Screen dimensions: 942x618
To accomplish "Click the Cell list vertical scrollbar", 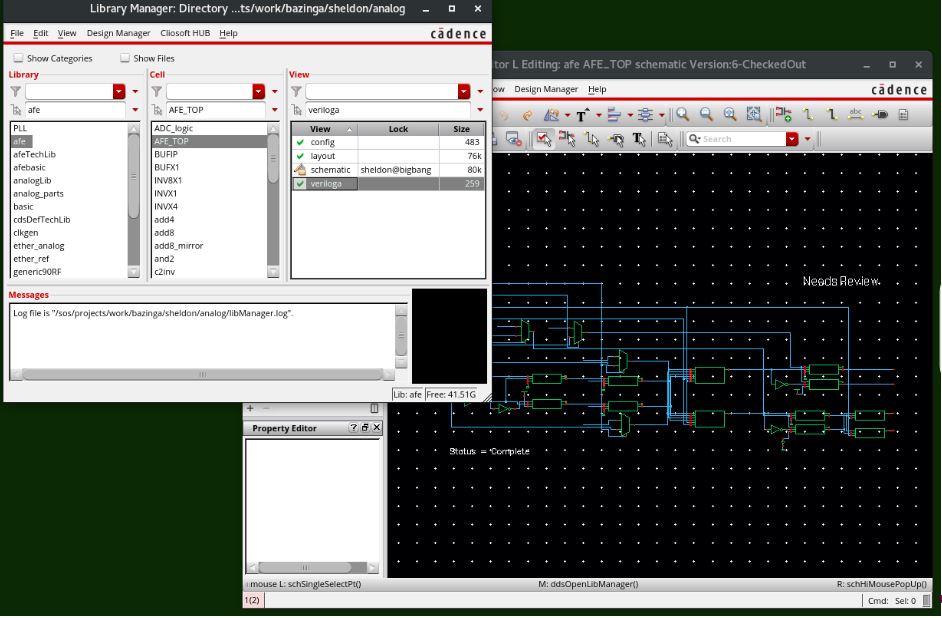I will 273,200.
